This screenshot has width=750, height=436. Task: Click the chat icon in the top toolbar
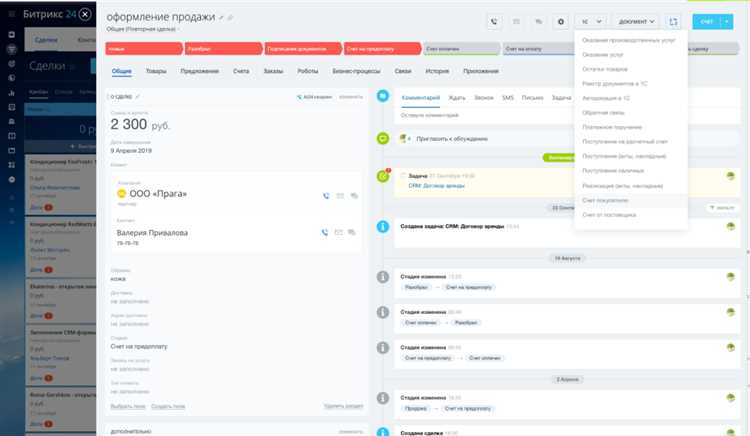539,22
